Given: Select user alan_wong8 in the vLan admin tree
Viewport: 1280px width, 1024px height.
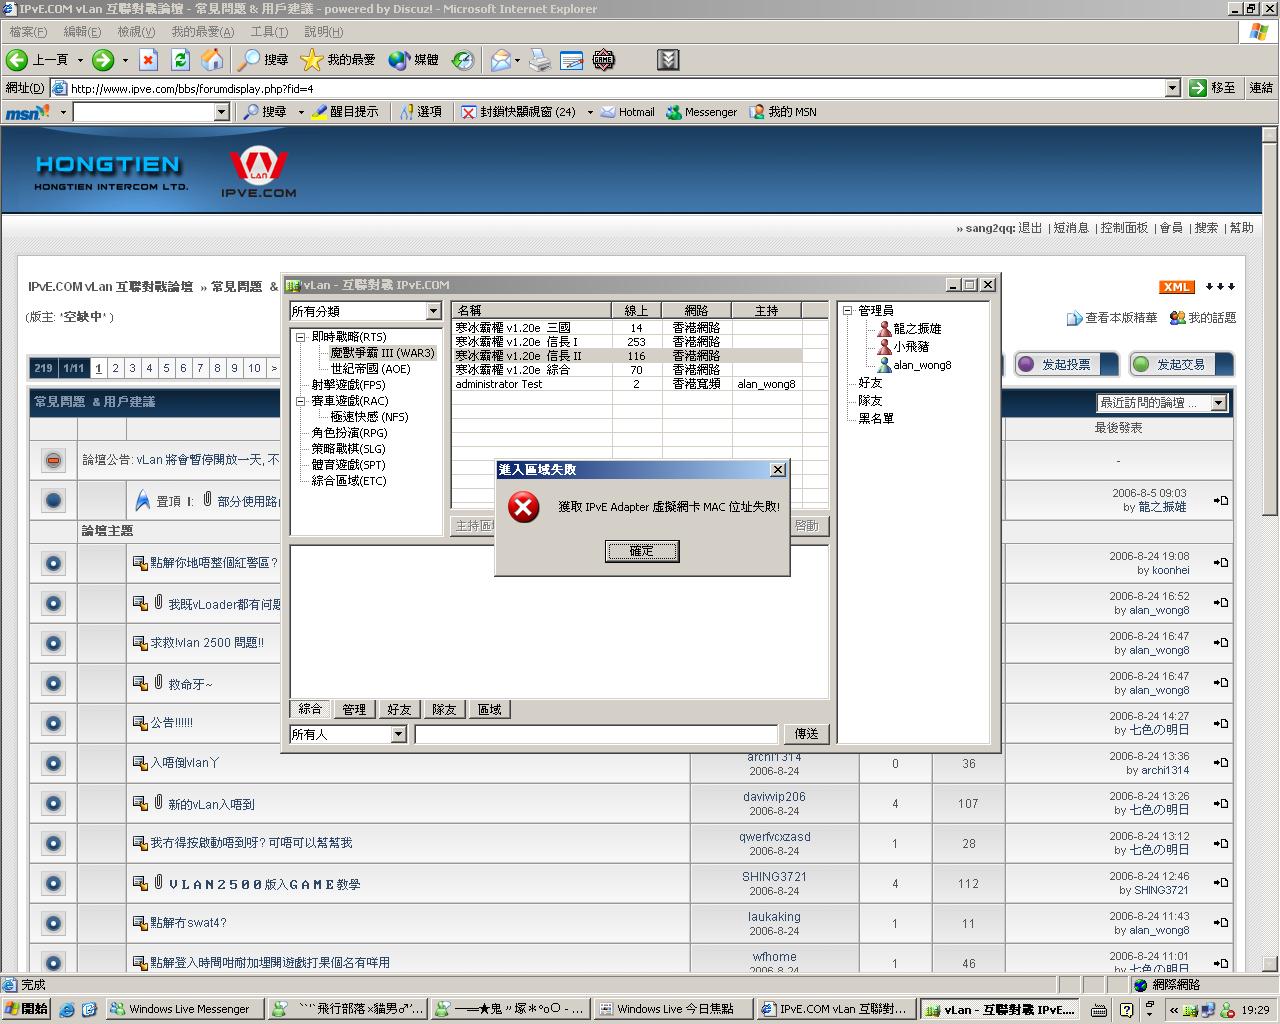Looking at the screenshot, I should [x=922, y=365].
